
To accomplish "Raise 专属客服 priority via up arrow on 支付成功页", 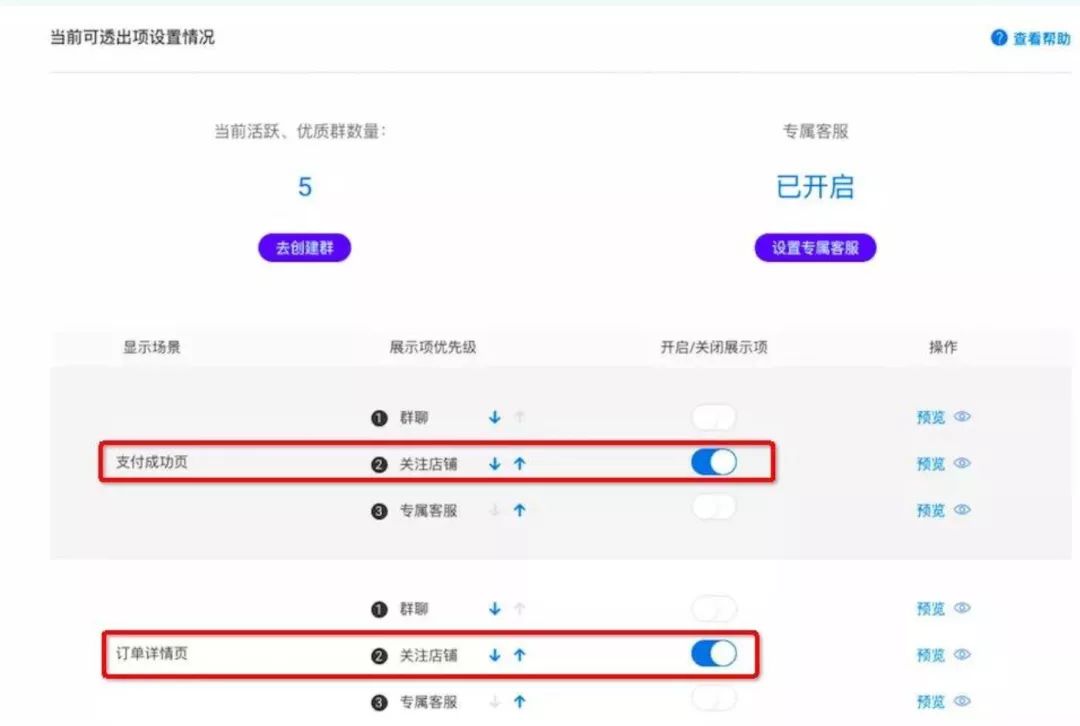I will click(518, 510).
